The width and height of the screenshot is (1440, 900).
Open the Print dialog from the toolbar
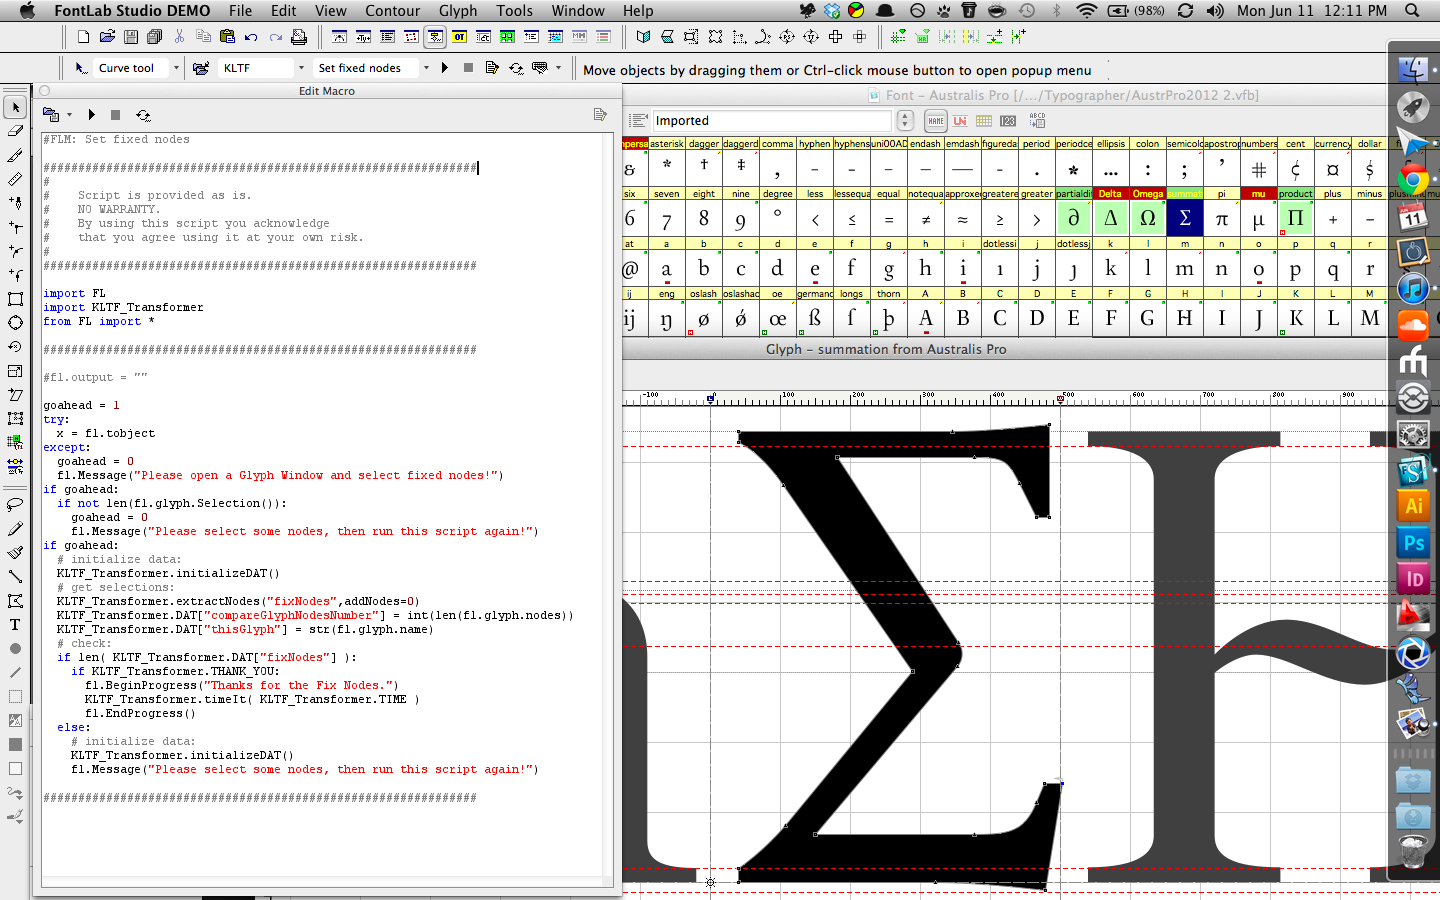coord(299,37)
